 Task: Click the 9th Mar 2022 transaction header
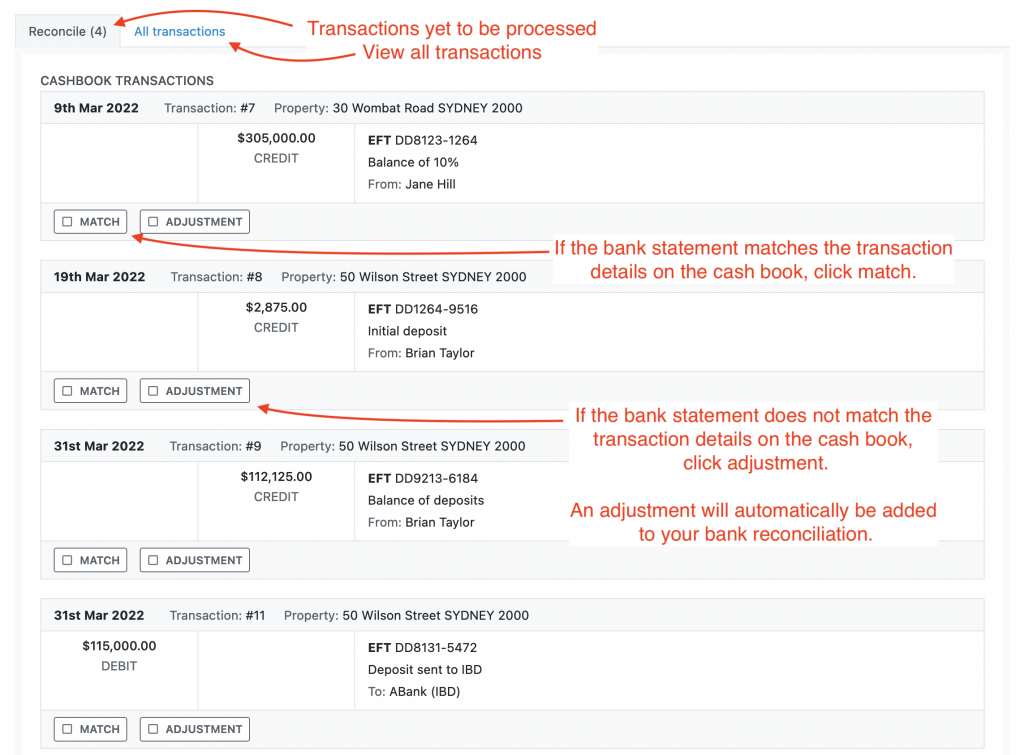(96, 108)
